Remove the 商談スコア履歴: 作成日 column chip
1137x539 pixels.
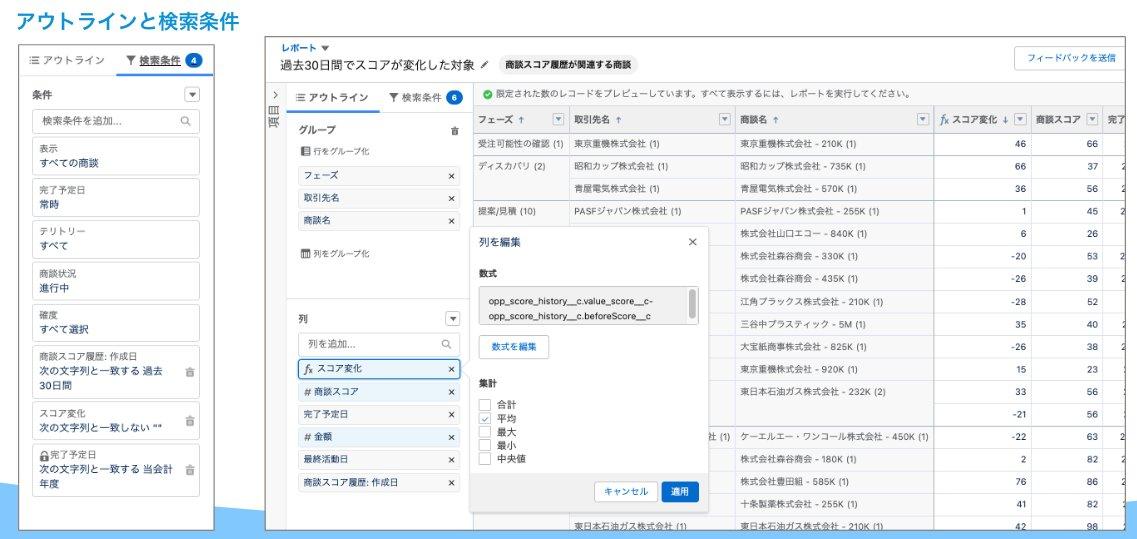tap(451, 482)
